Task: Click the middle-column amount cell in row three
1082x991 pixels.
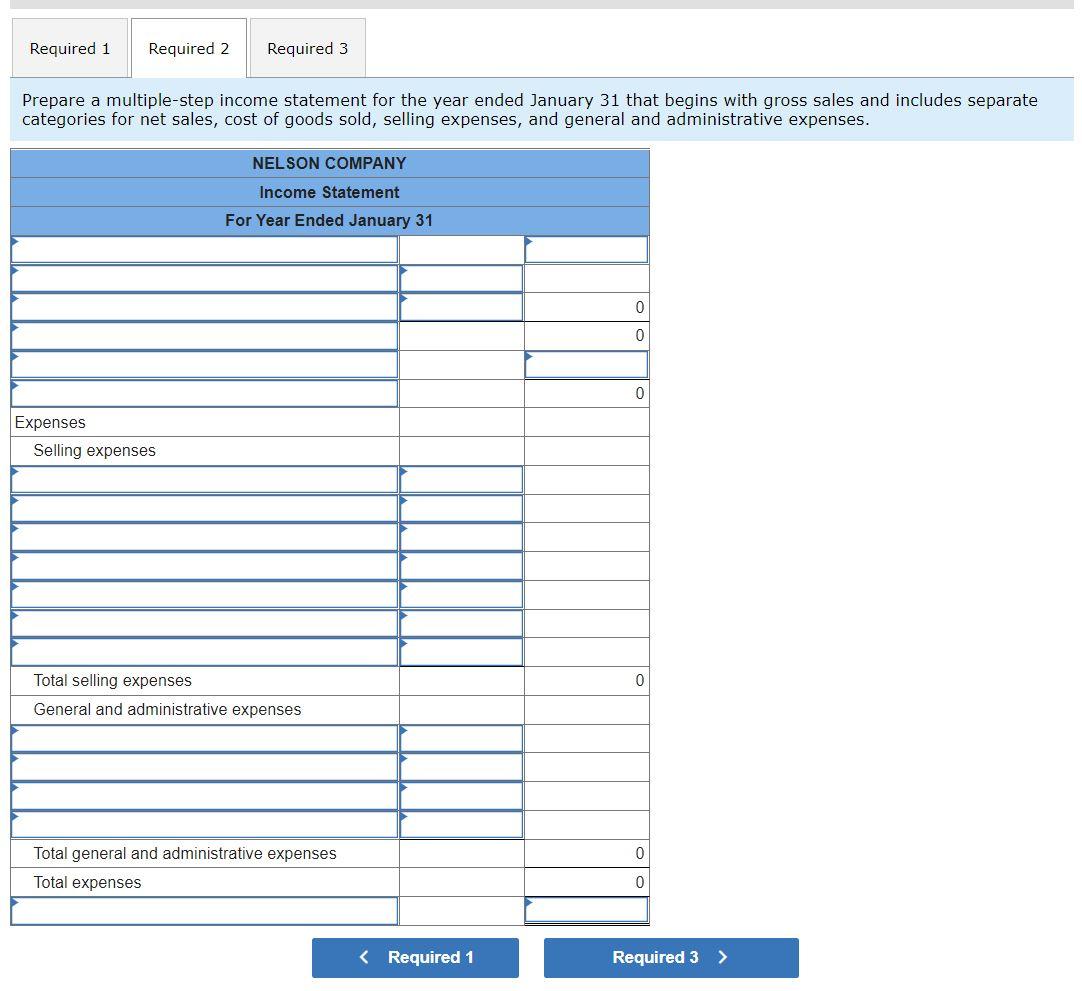Action: (x=460, y=306)
